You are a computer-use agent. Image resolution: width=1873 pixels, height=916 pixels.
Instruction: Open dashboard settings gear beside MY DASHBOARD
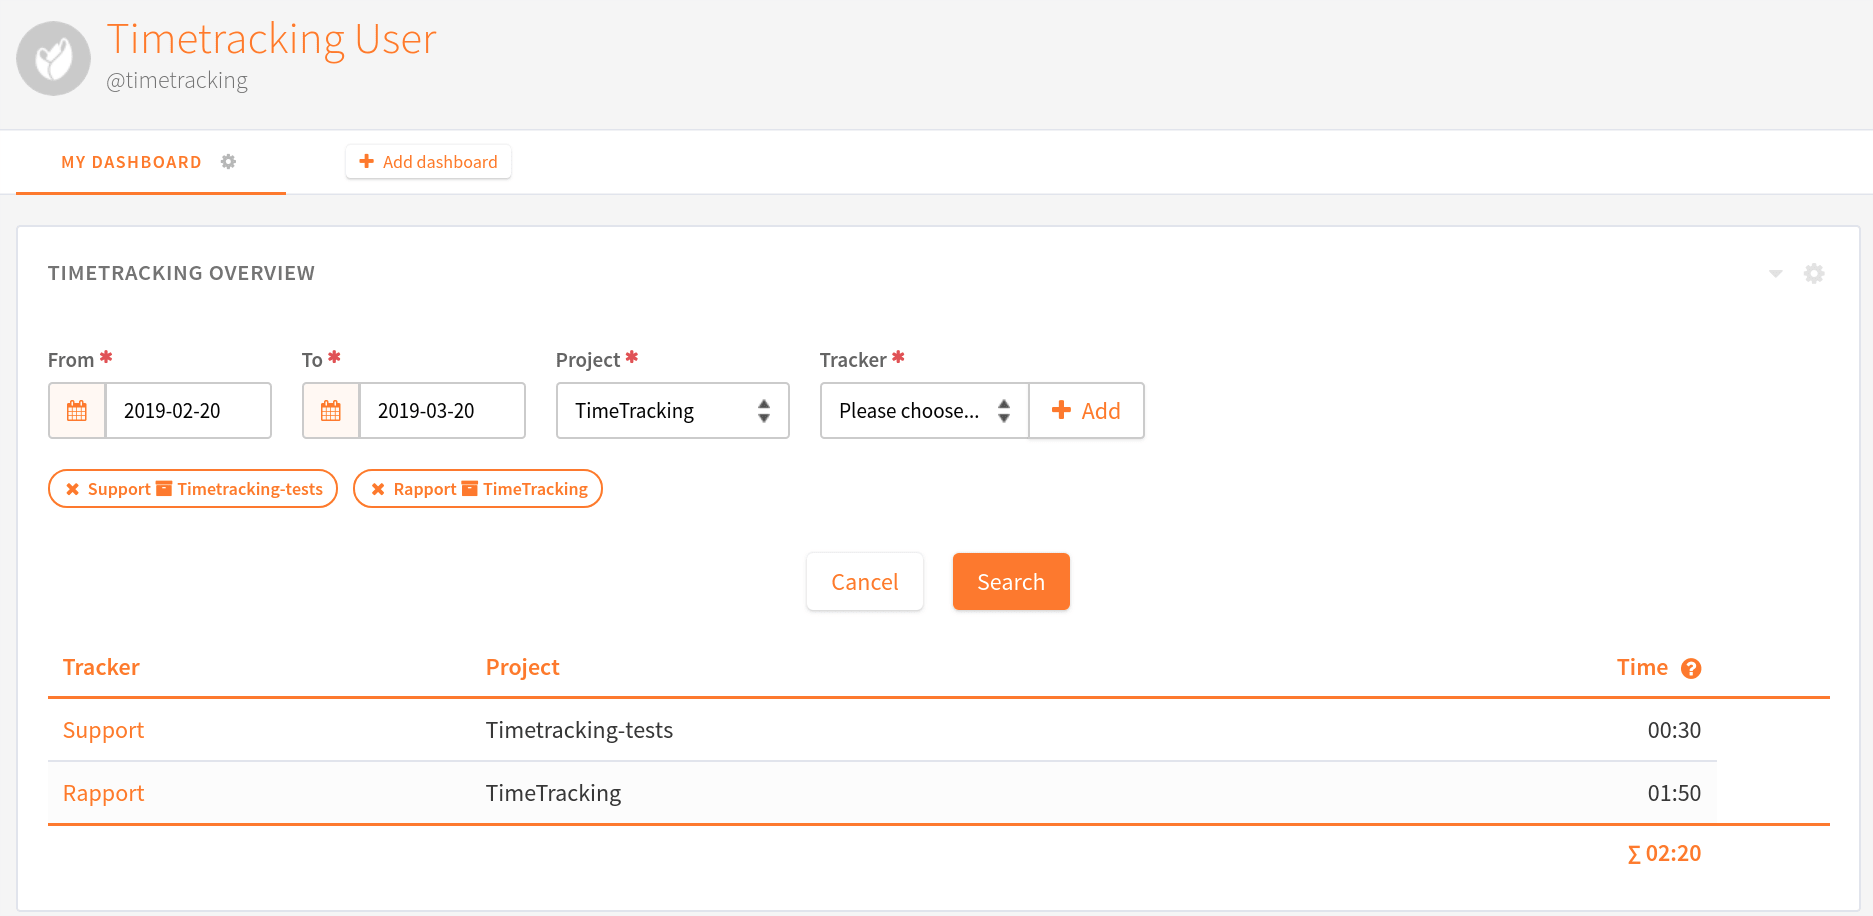tap(228, 161)
